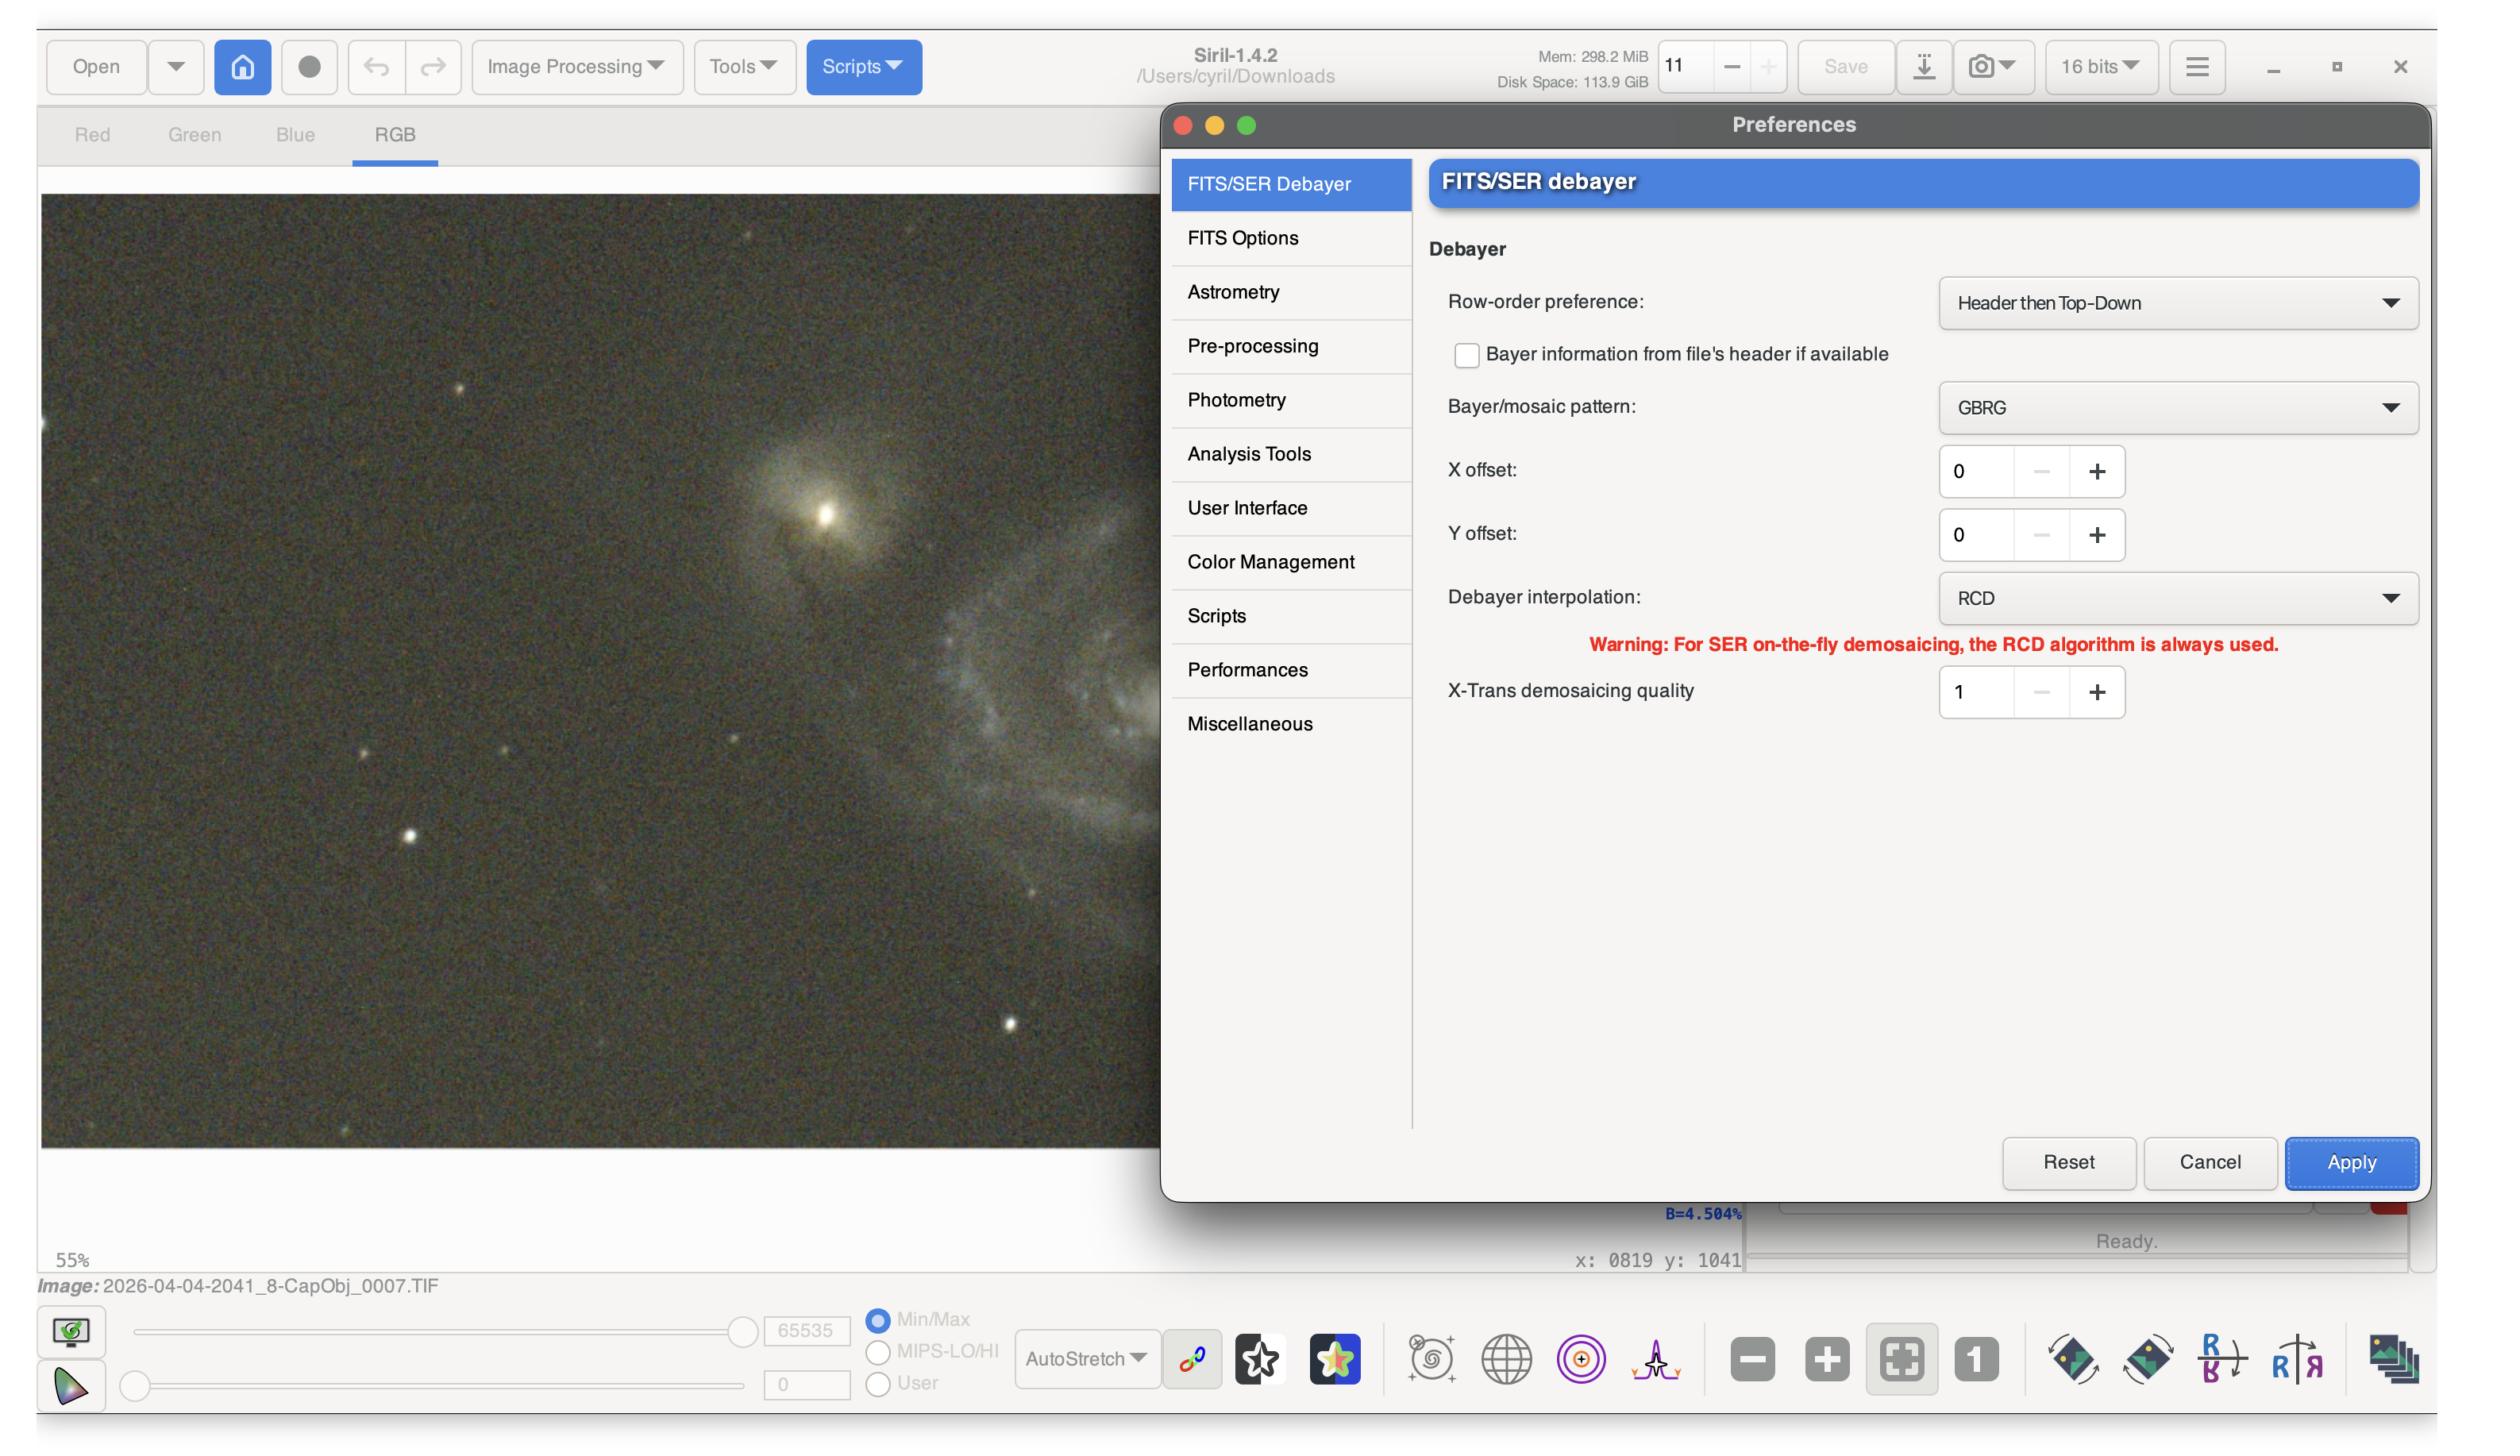The height and width of the screenshot is (1456, 2520).
Task: Select the User scaling radio button
Action: 878,1384
